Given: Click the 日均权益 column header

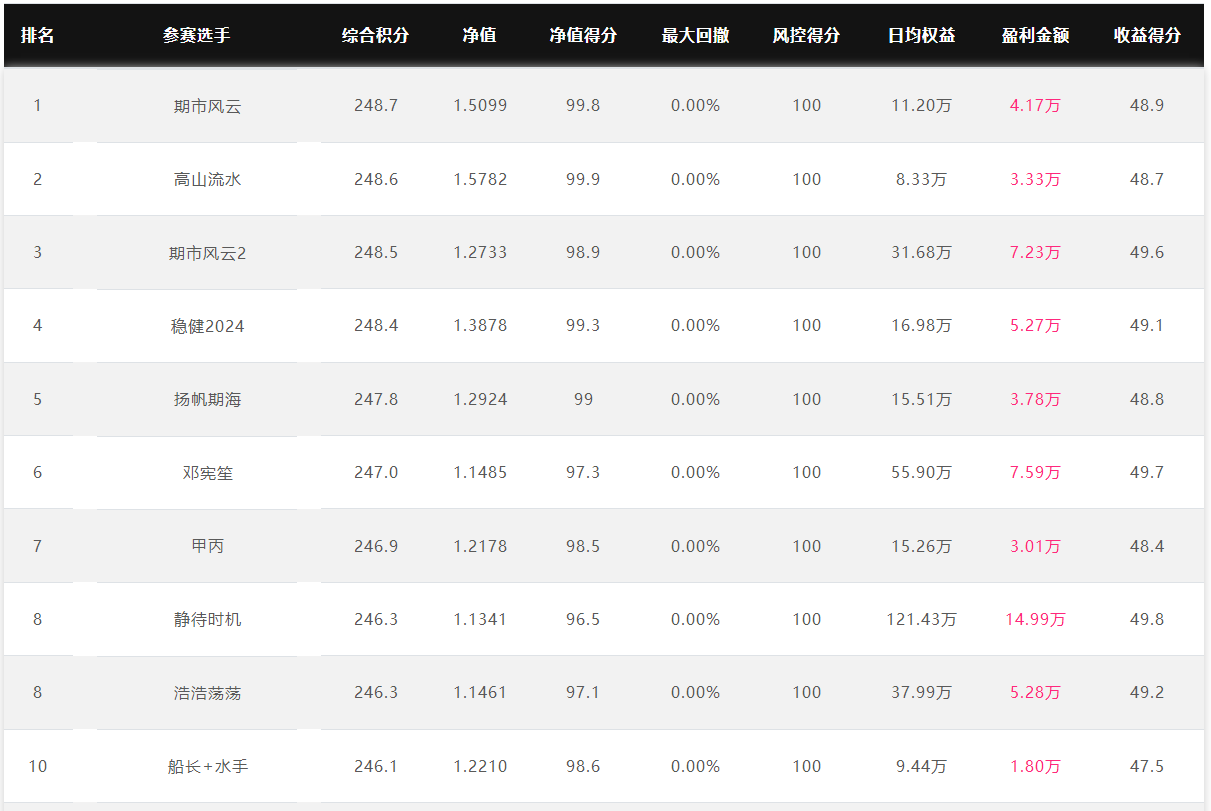Looking at the screenshot, I should click(921, 35).
